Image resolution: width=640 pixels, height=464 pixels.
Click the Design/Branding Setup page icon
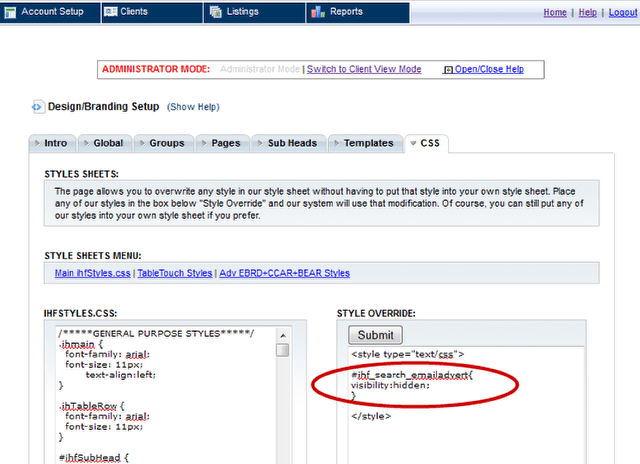38,107
